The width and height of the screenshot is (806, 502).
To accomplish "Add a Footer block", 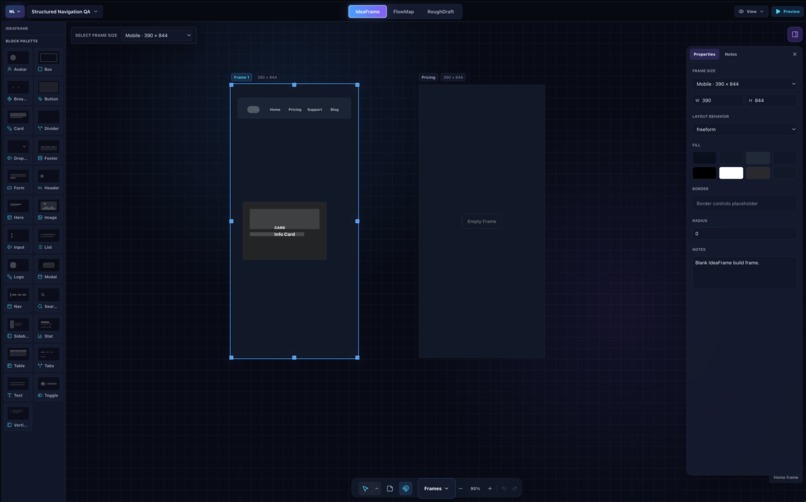I will (x=48, y=151).
